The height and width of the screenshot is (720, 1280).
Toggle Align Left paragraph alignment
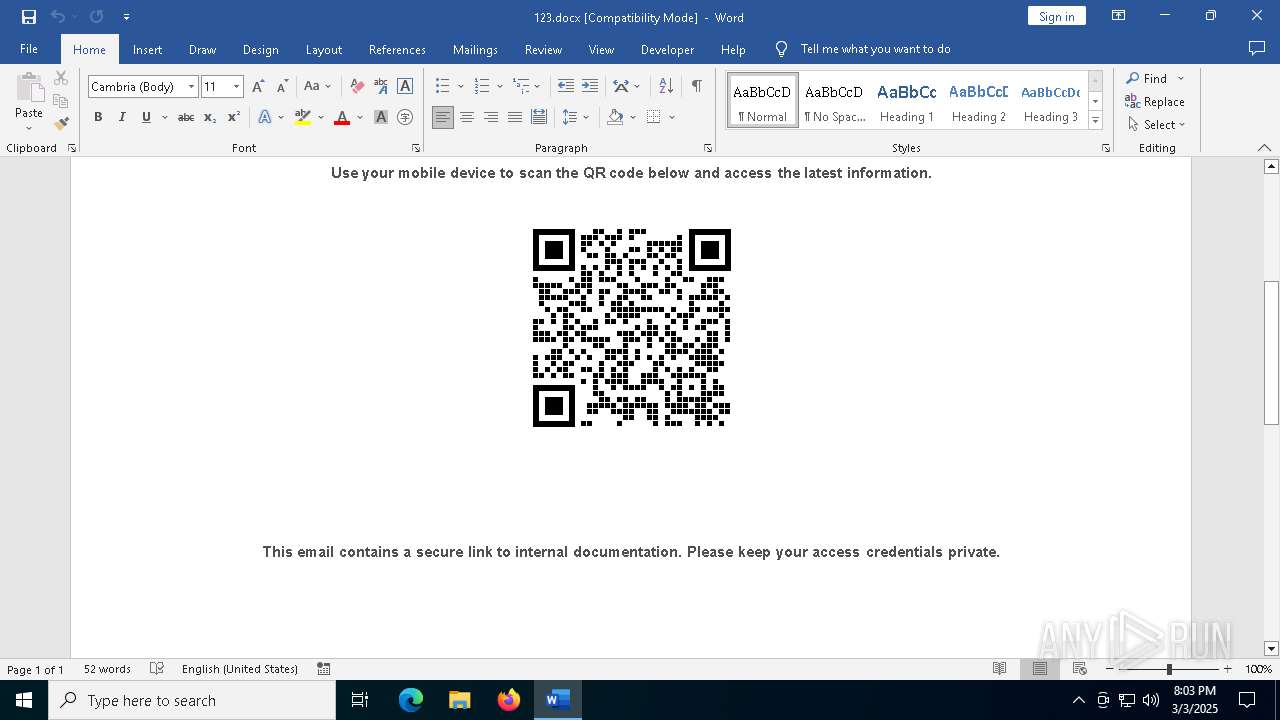pos(443,117)
